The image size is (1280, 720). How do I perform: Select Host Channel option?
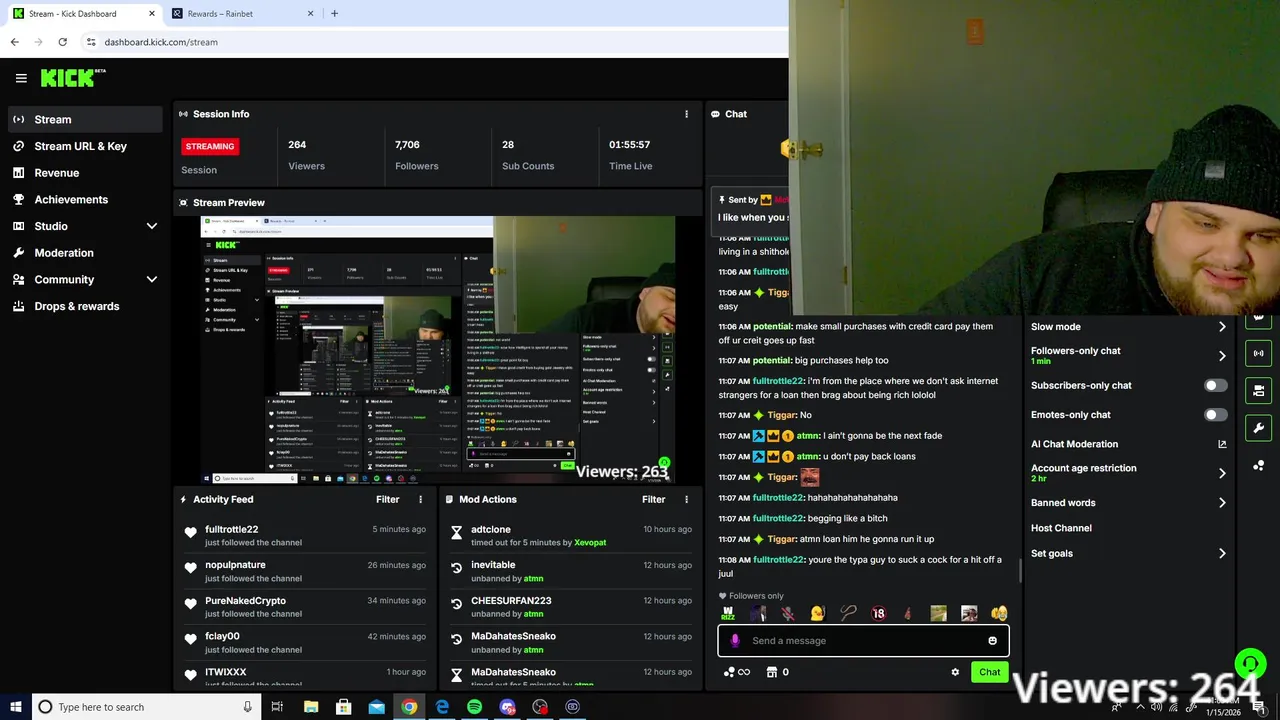coord(1061,528)
